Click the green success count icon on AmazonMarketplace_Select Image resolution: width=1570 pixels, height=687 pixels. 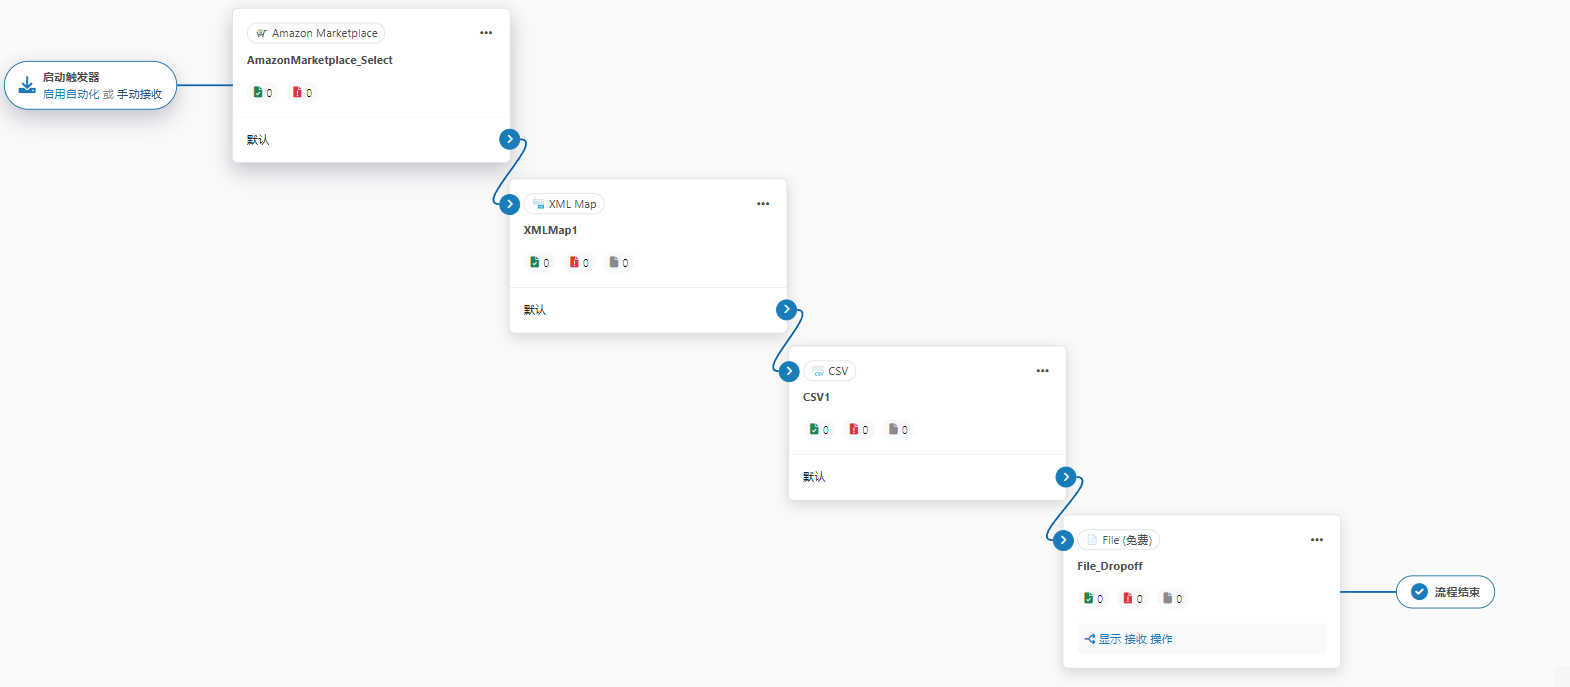pos(258,92)
